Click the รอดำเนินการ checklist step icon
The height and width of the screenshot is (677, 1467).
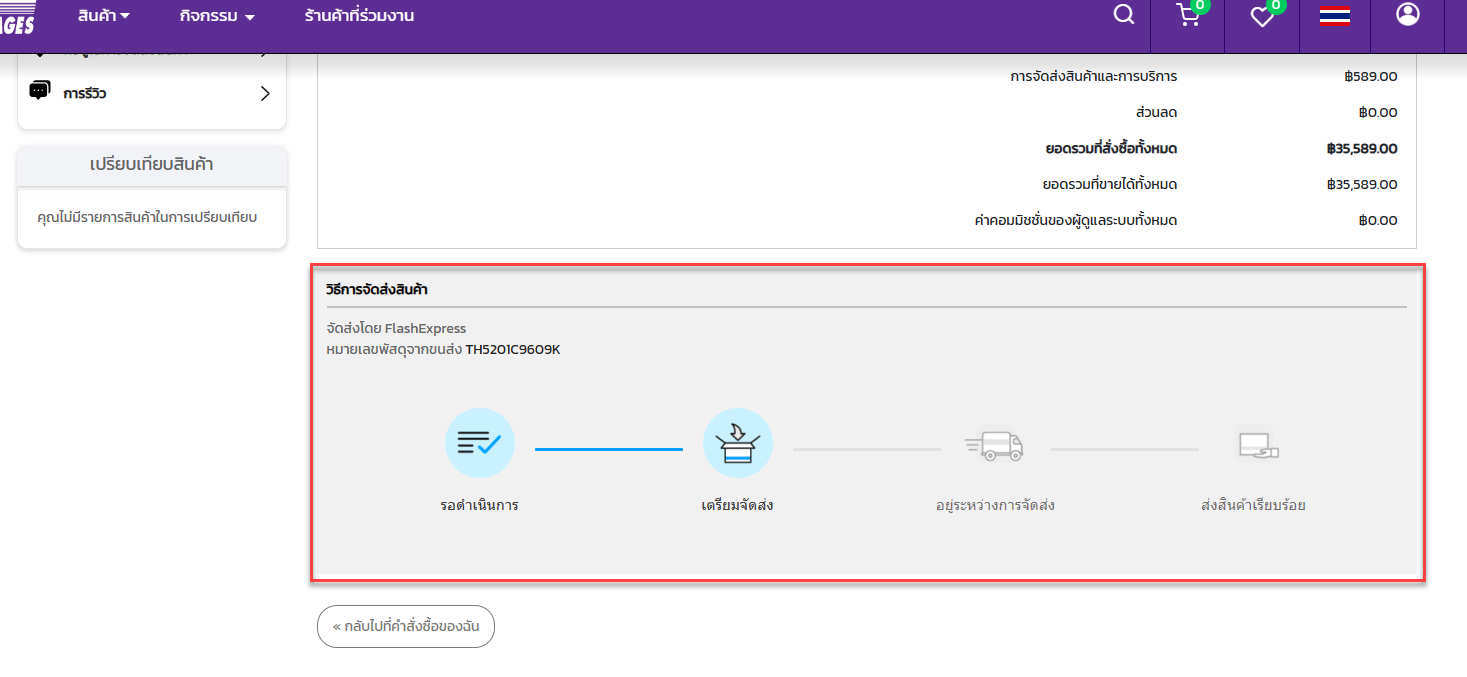tap(480, 443)
